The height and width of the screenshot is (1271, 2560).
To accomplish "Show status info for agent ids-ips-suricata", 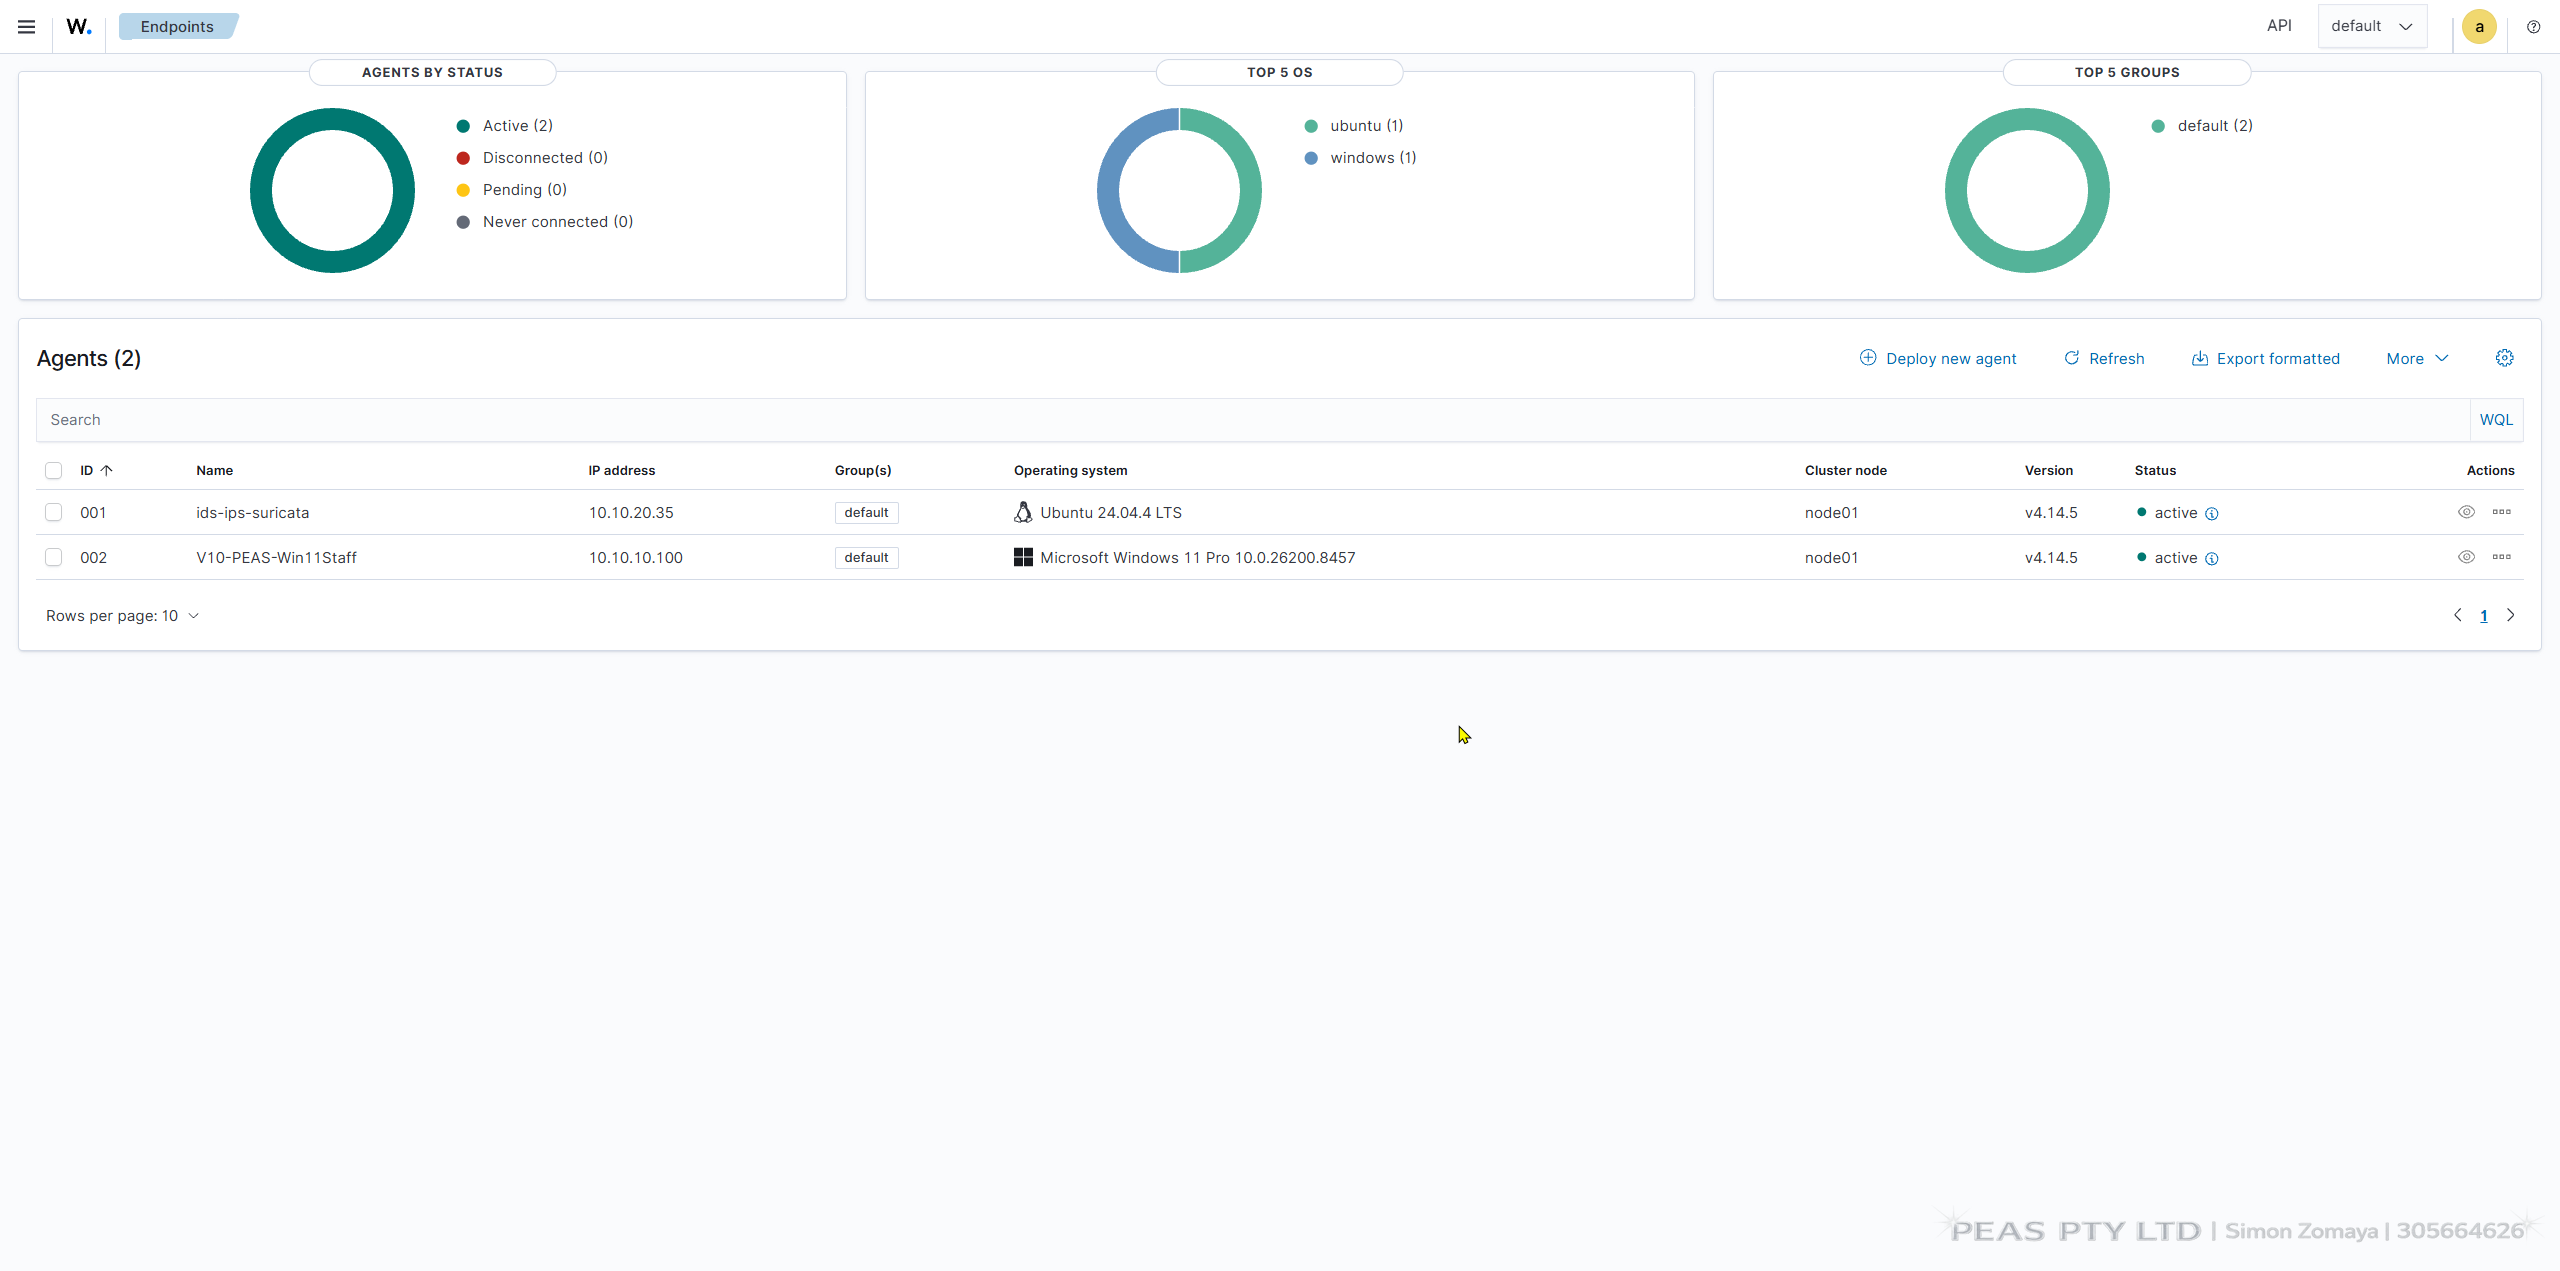I will point(2212,514).
